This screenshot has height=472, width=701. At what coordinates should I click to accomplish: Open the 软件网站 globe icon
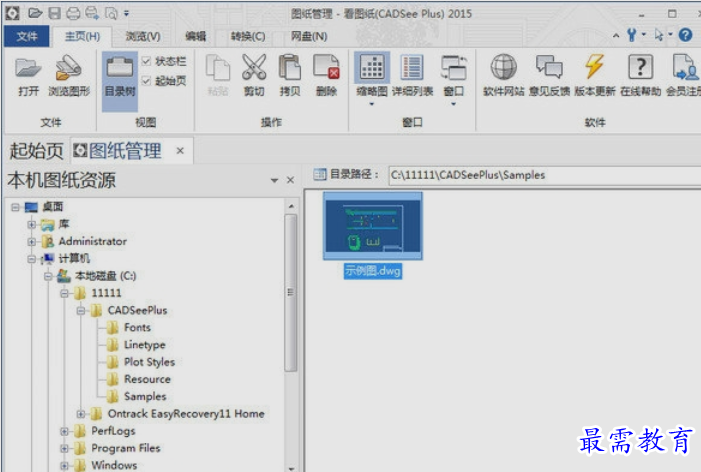tap(504, 67)
